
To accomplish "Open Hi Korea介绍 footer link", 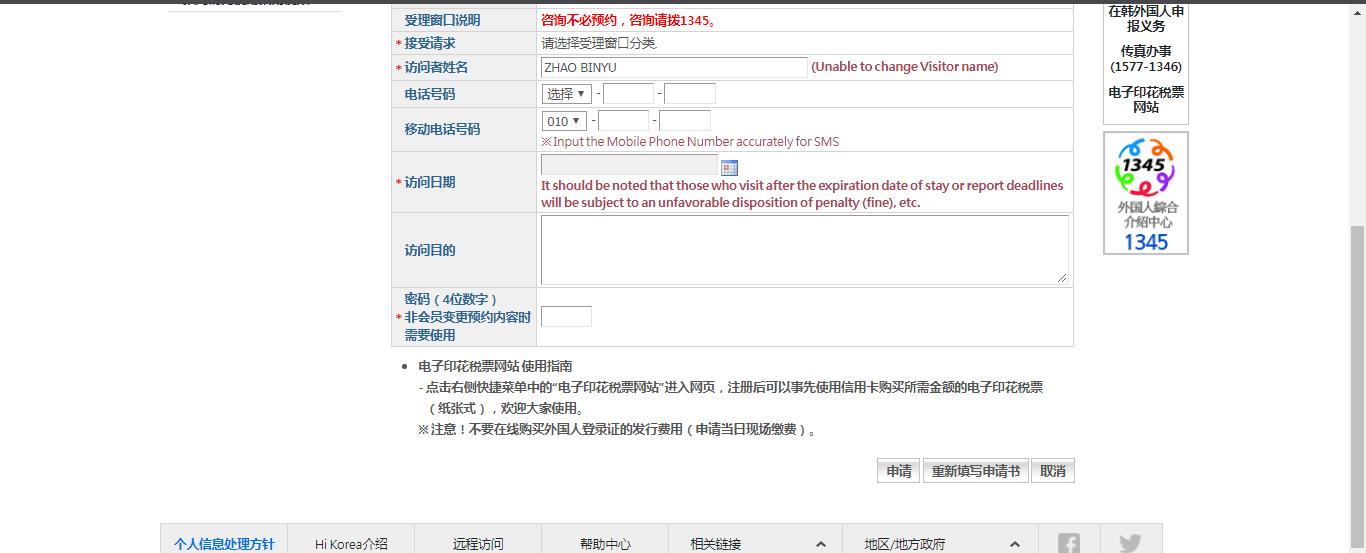I will 351,544.
